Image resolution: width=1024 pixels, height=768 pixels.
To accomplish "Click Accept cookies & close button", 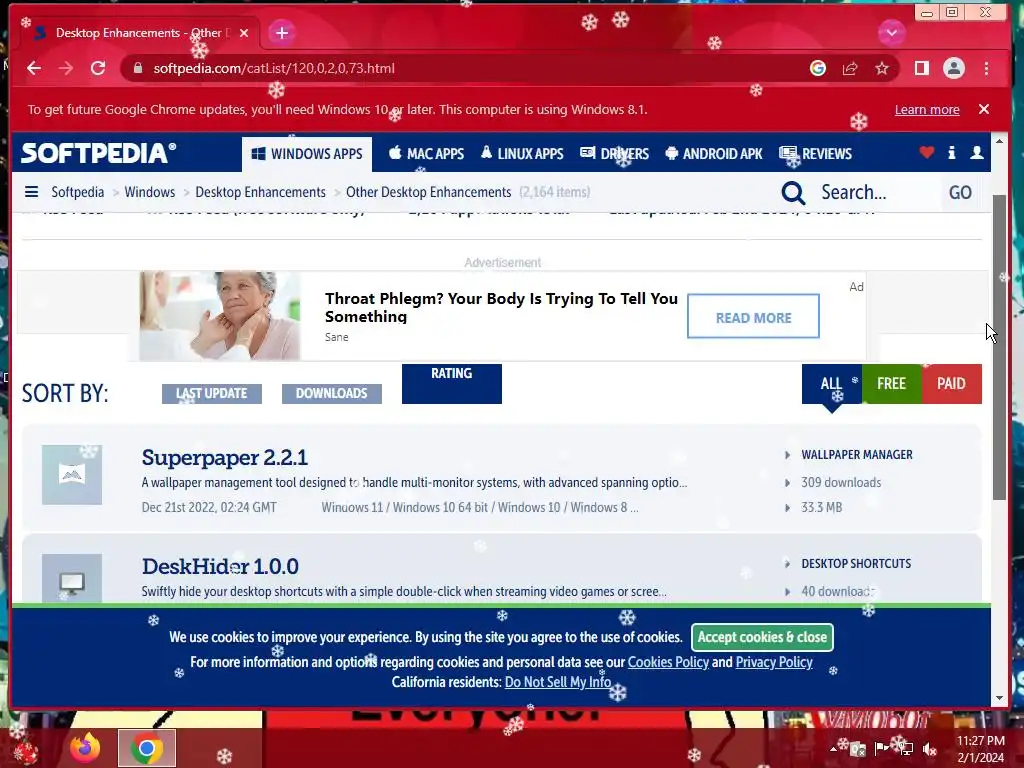I will pos(762,637).
